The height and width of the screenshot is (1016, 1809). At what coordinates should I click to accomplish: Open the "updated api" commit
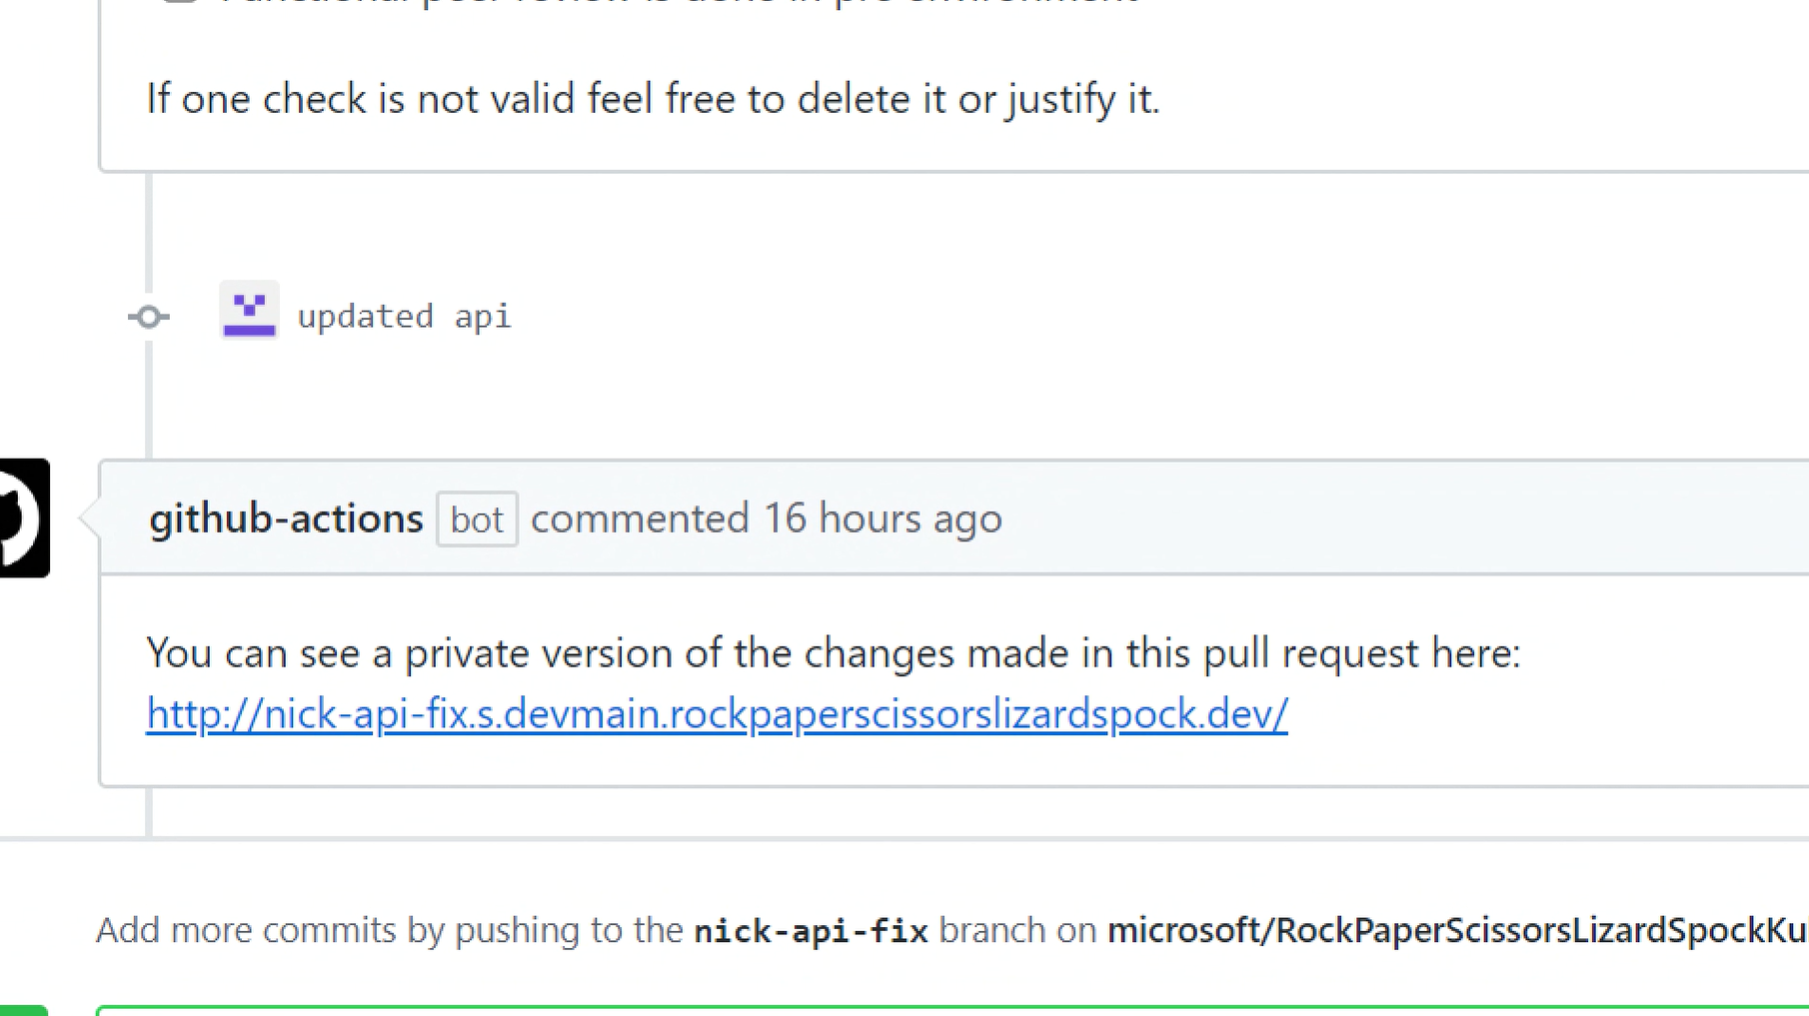coord(403,317)
